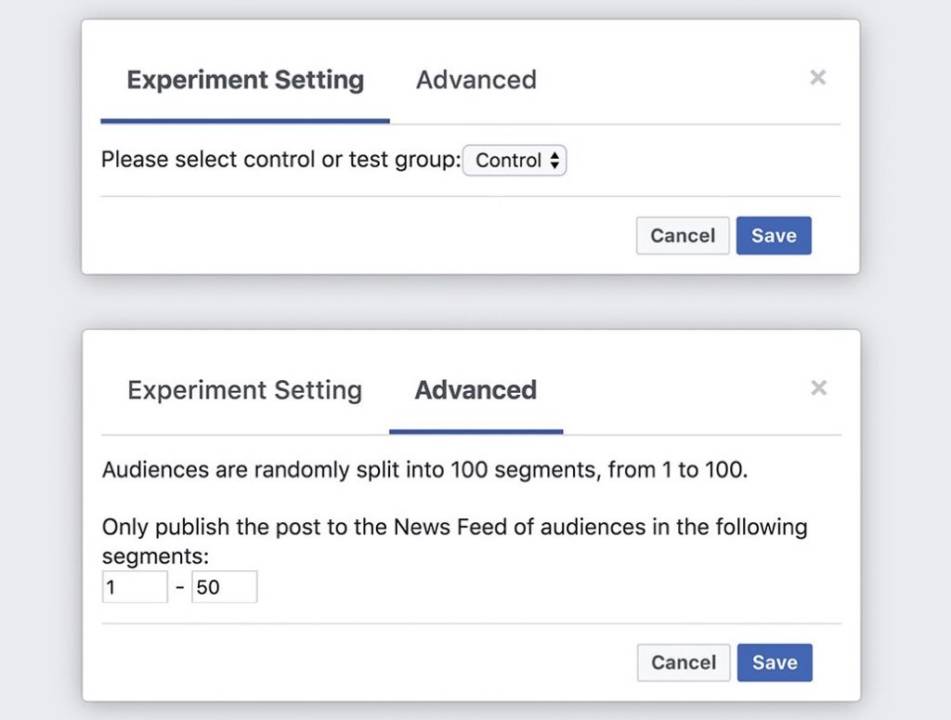Switch to Advanced tab in top dialog
This screenshot has width=951, height=720.
click(x=476, y=80)
